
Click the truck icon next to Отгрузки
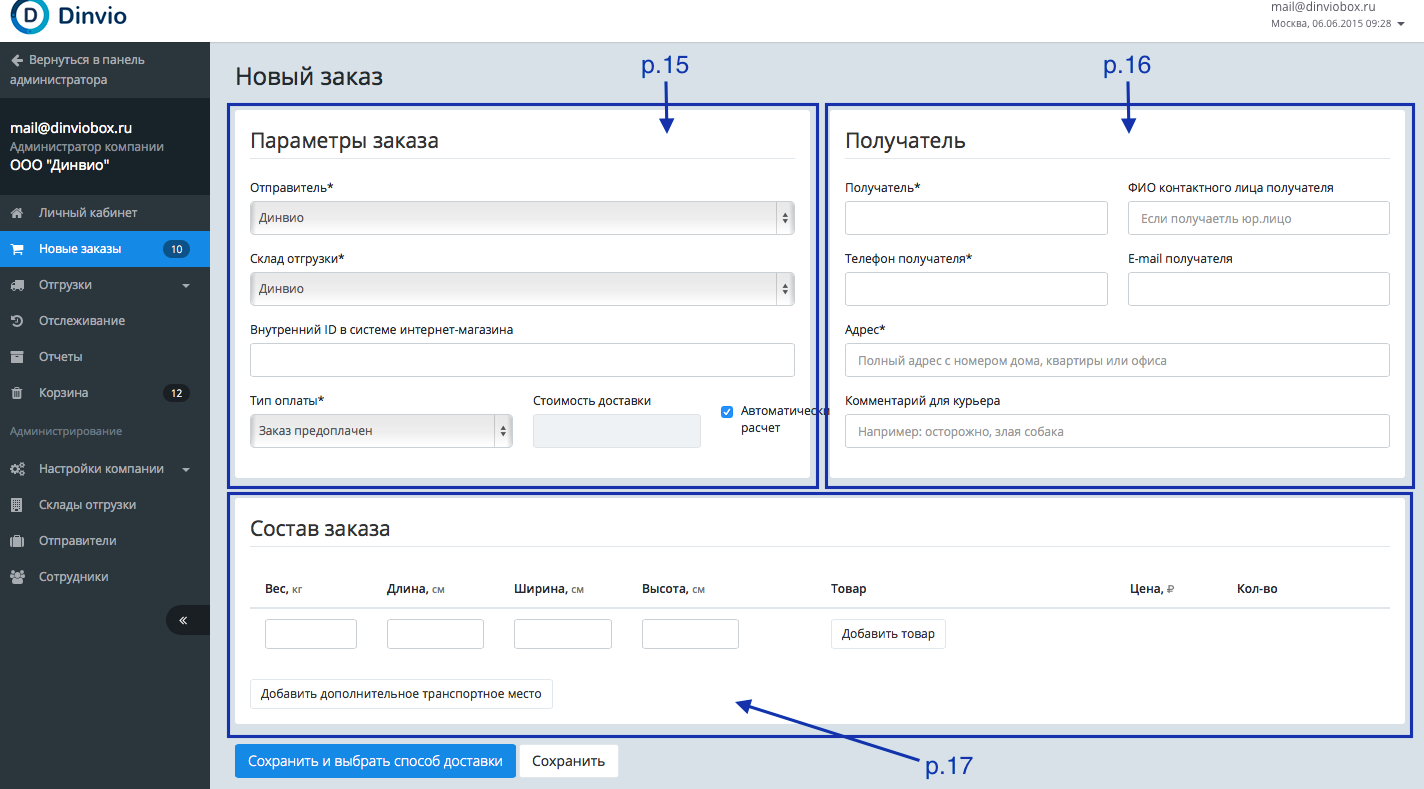17,285
